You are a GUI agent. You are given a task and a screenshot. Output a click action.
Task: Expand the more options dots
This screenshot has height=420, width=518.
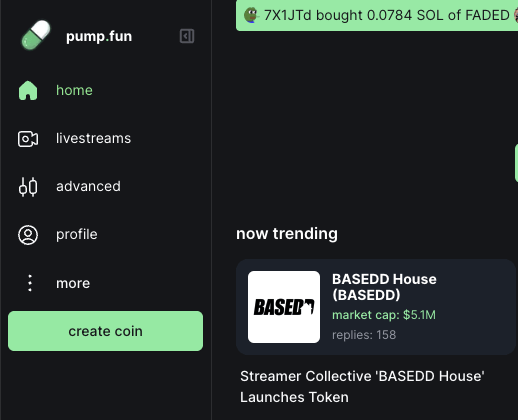pos(30,283)
